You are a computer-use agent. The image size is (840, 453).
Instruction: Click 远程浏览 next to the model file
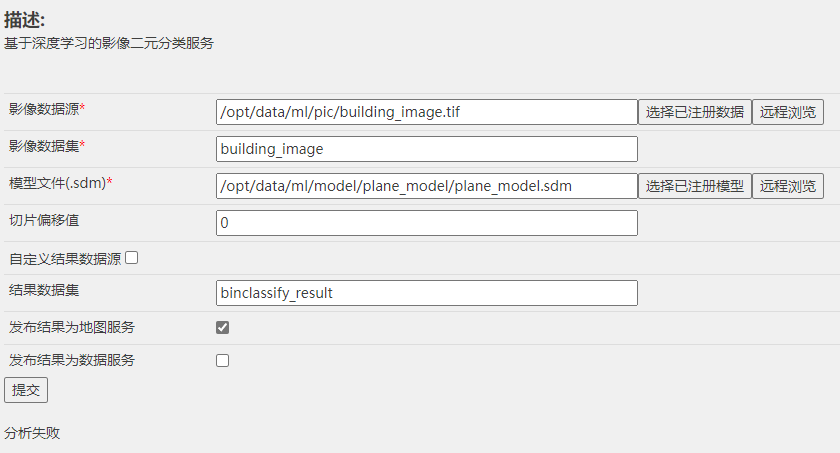[788, 186]
